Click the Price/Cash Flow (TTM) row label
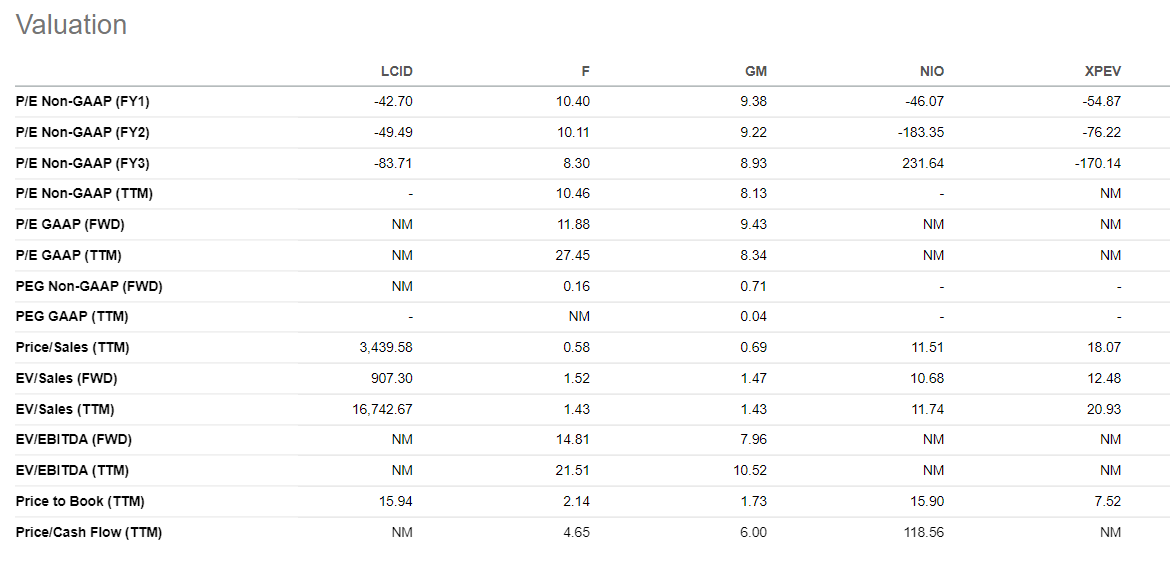This screenshot has height=561, width=1170. (89, 532)
